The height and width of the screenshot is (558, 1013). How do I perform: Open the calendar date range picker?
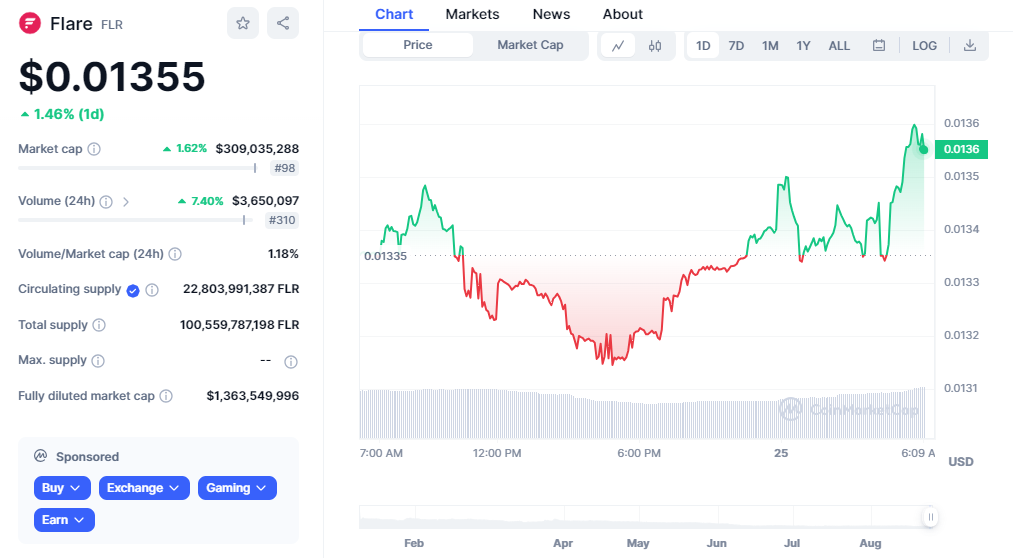tap(879, 46)
